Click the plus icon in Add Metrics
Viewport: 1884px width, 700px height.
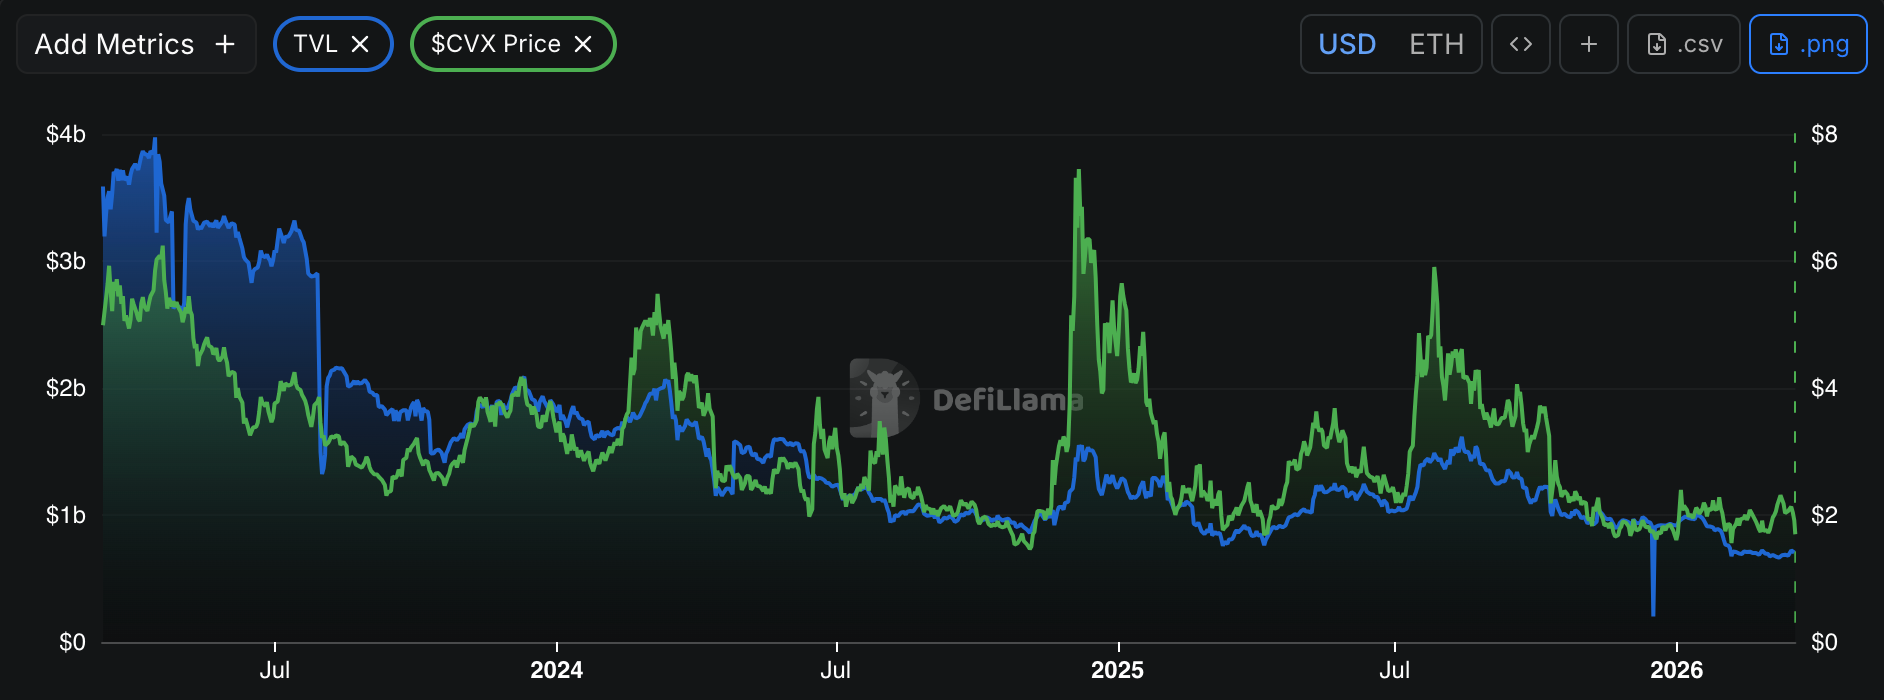pyautogui.click(x=225, y=44)
